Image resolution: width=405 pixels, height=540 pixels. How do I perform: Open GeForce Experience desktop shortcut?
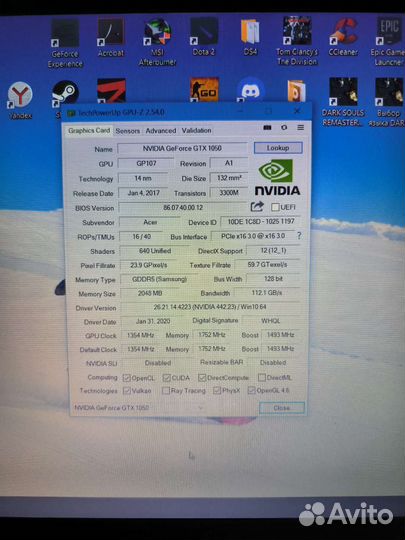[65, 42]
